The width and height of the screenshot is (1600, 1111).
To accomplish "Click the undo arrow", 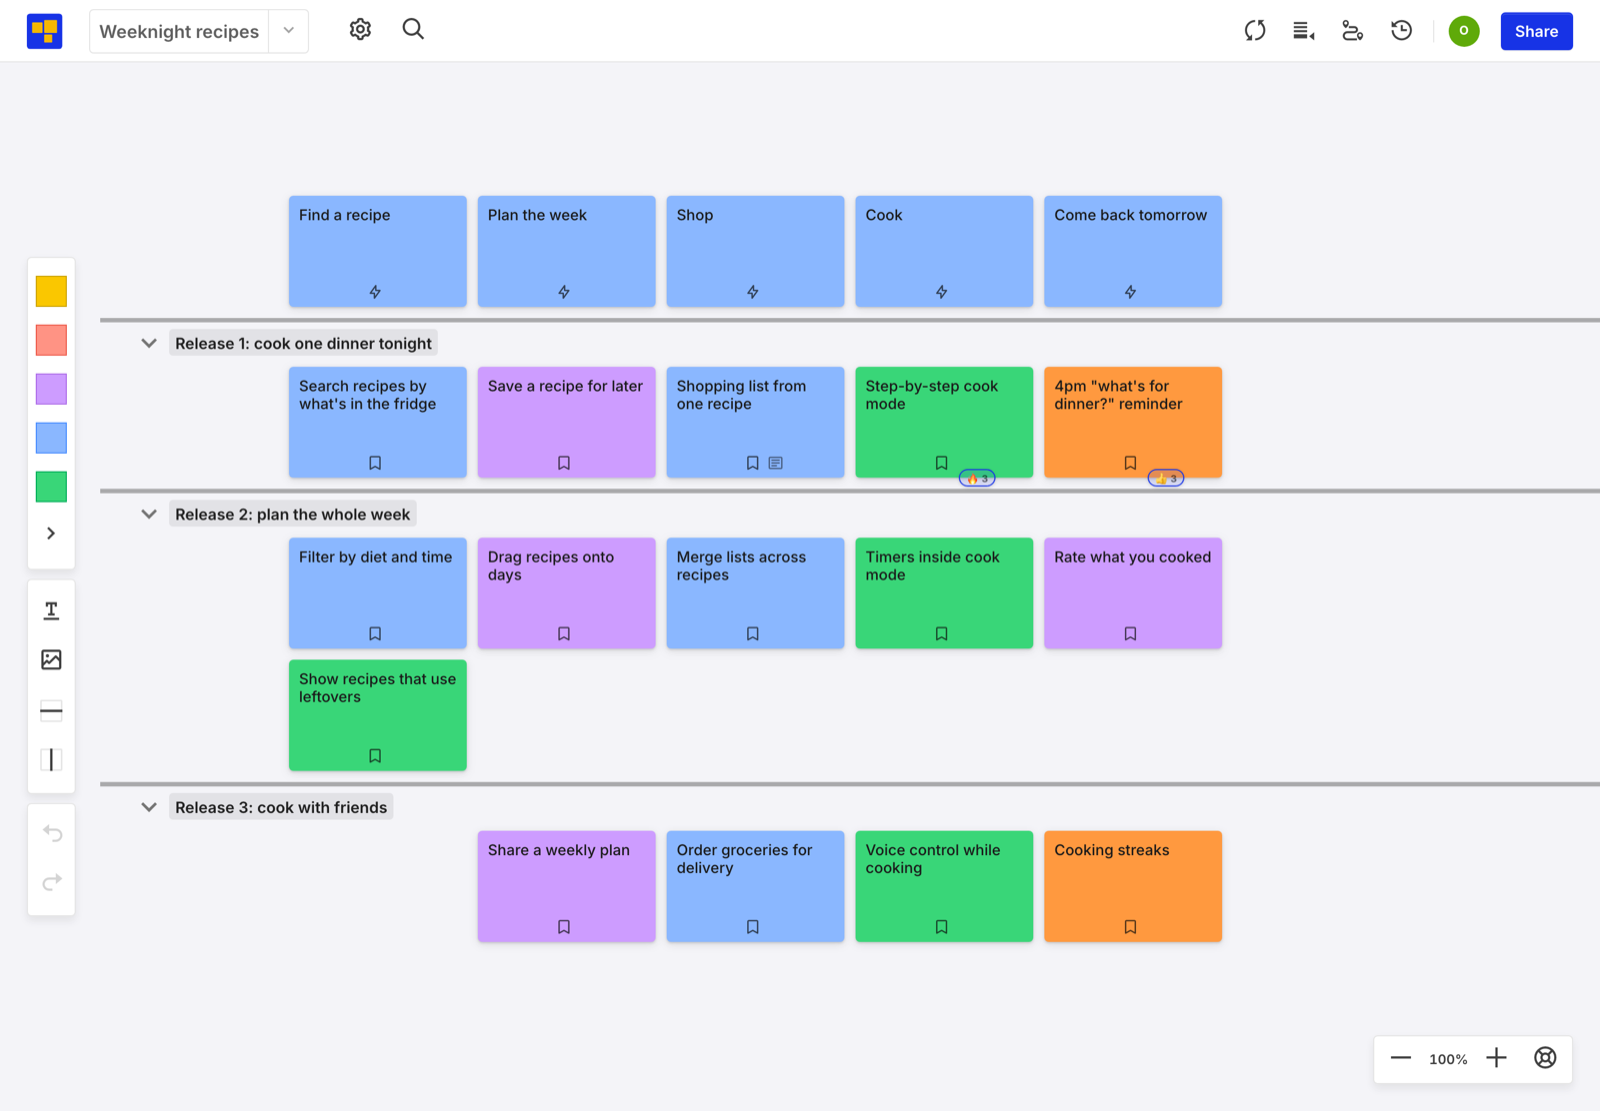I will [x=52, y=834].
